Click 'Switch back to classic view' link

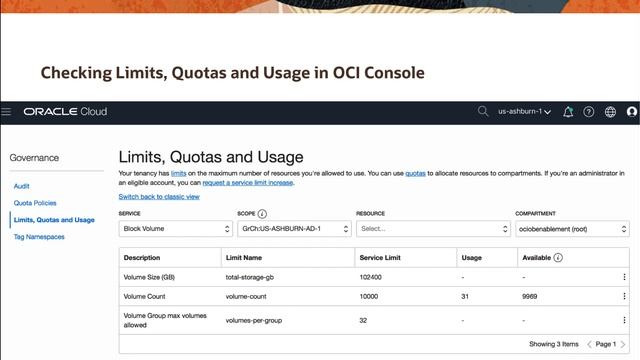[x=159, y=197]
